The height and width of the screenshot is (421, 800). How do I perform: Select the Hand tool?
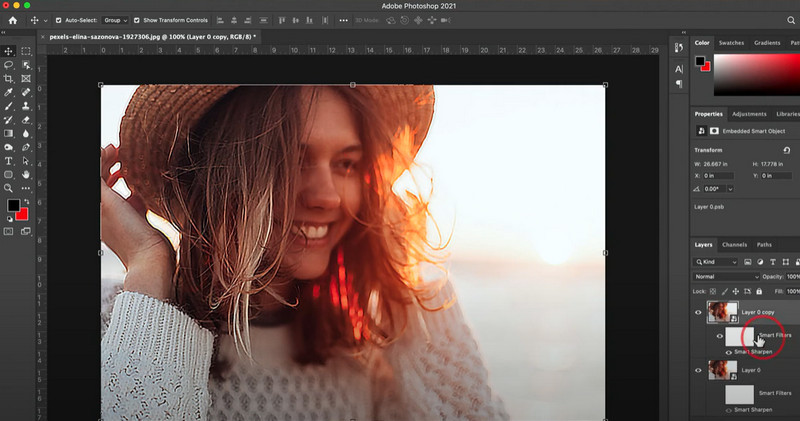pyautogui.click(x=26, y=175)
